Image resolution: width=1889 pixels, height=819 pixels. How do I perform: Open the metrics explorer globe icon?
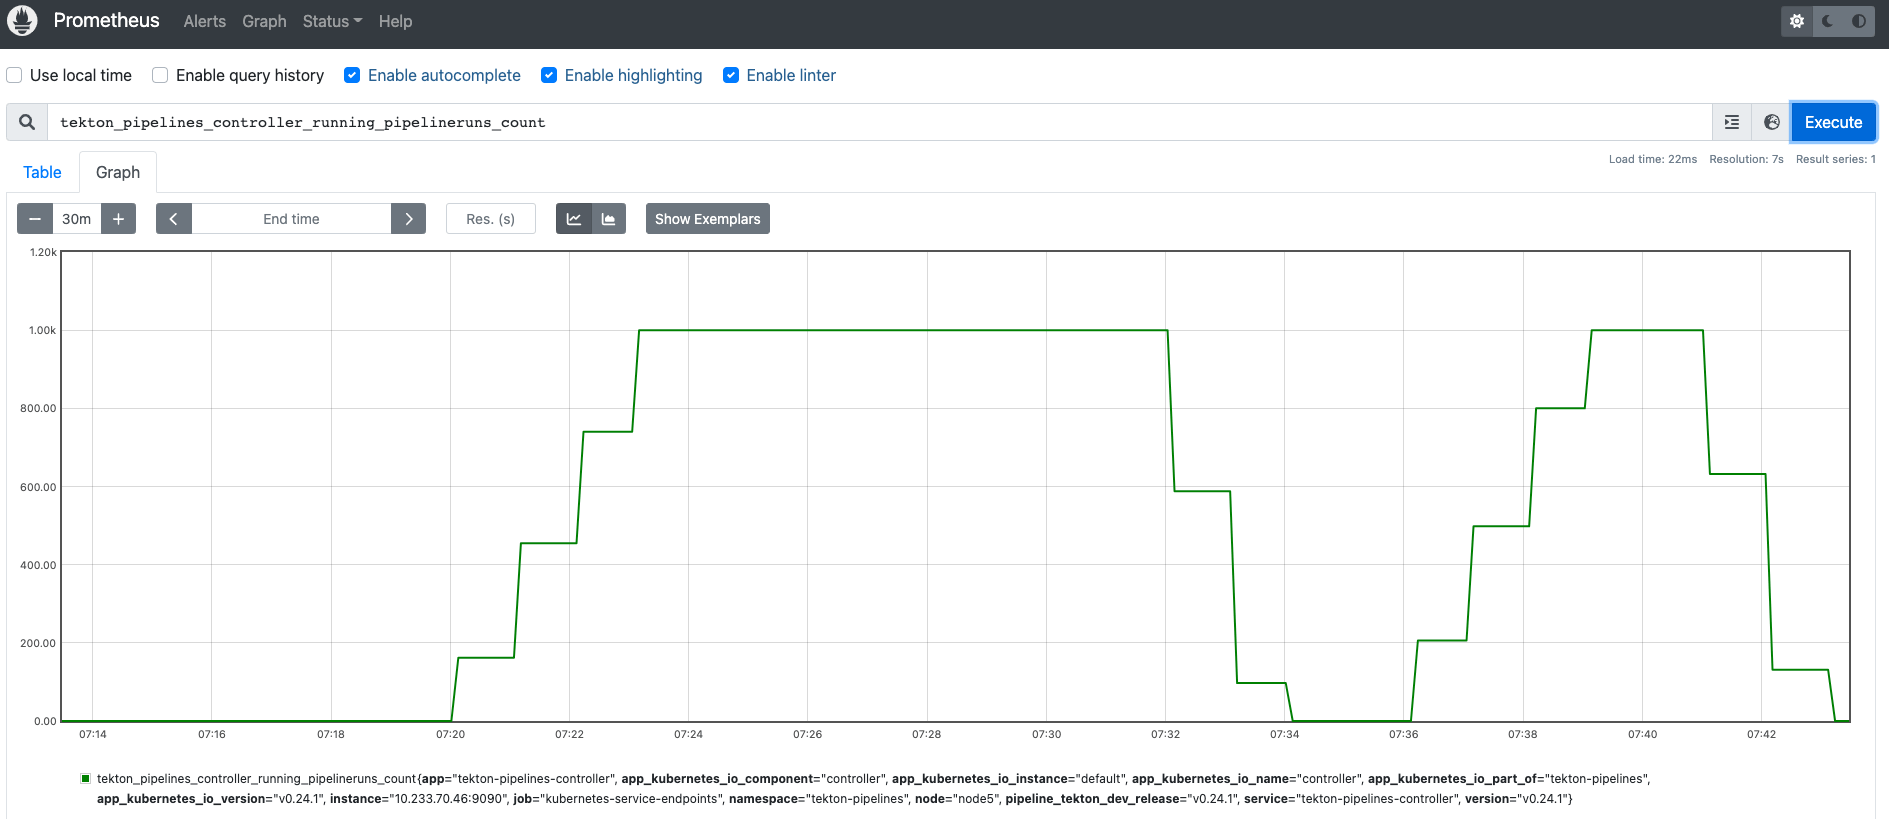coord(1771,122)
